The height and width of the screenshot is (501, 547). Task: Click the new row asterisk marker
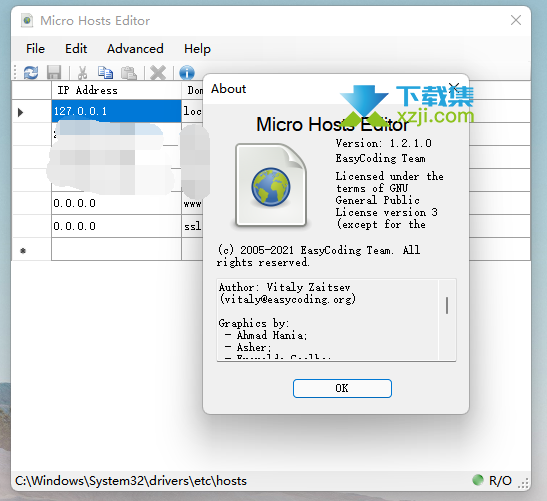pos(23,250)
